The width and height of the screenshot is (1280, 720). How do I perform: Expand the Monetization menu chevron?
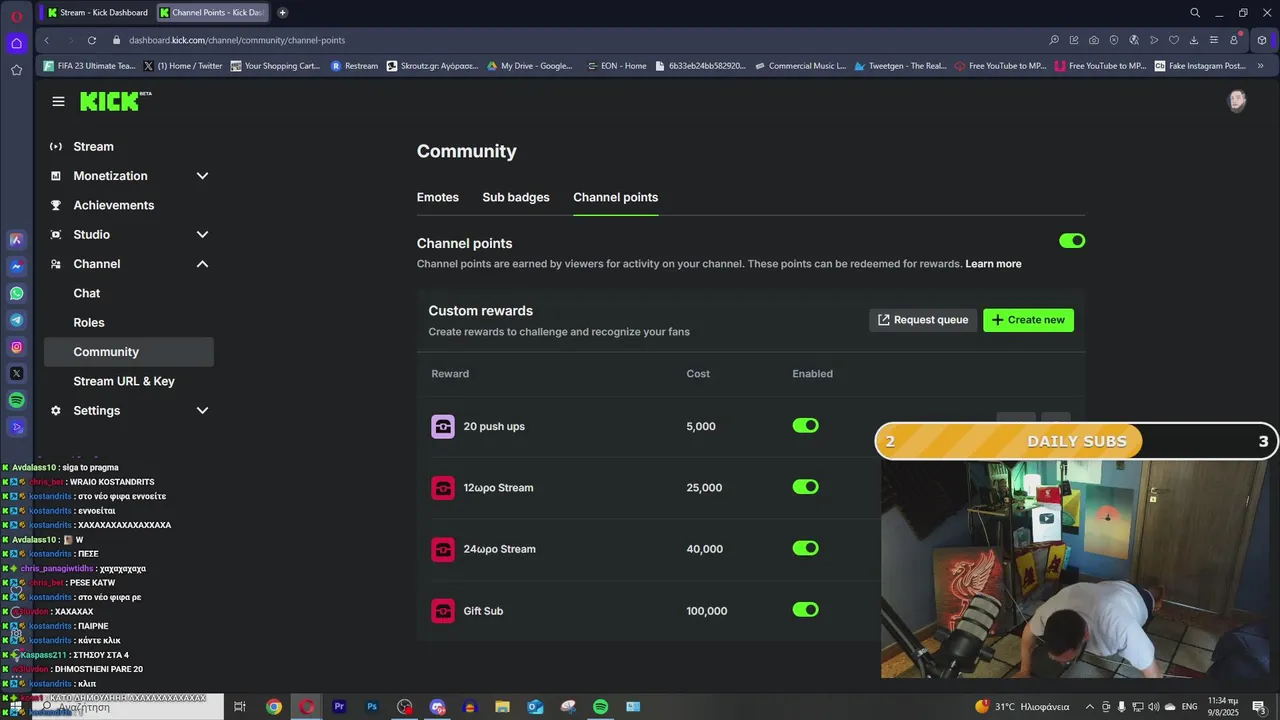[x=202, y=176]
